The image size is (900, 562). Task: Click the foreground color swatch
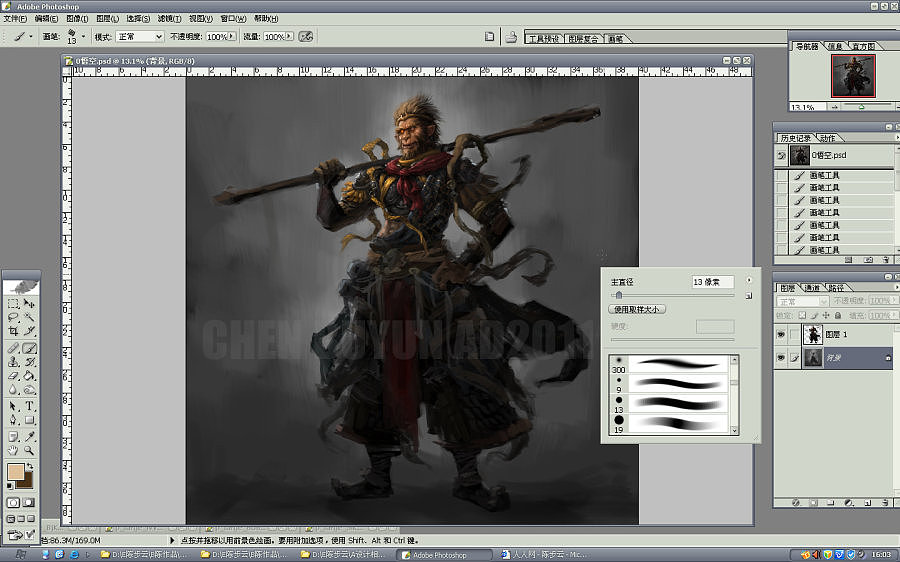(x=15, y=472)
